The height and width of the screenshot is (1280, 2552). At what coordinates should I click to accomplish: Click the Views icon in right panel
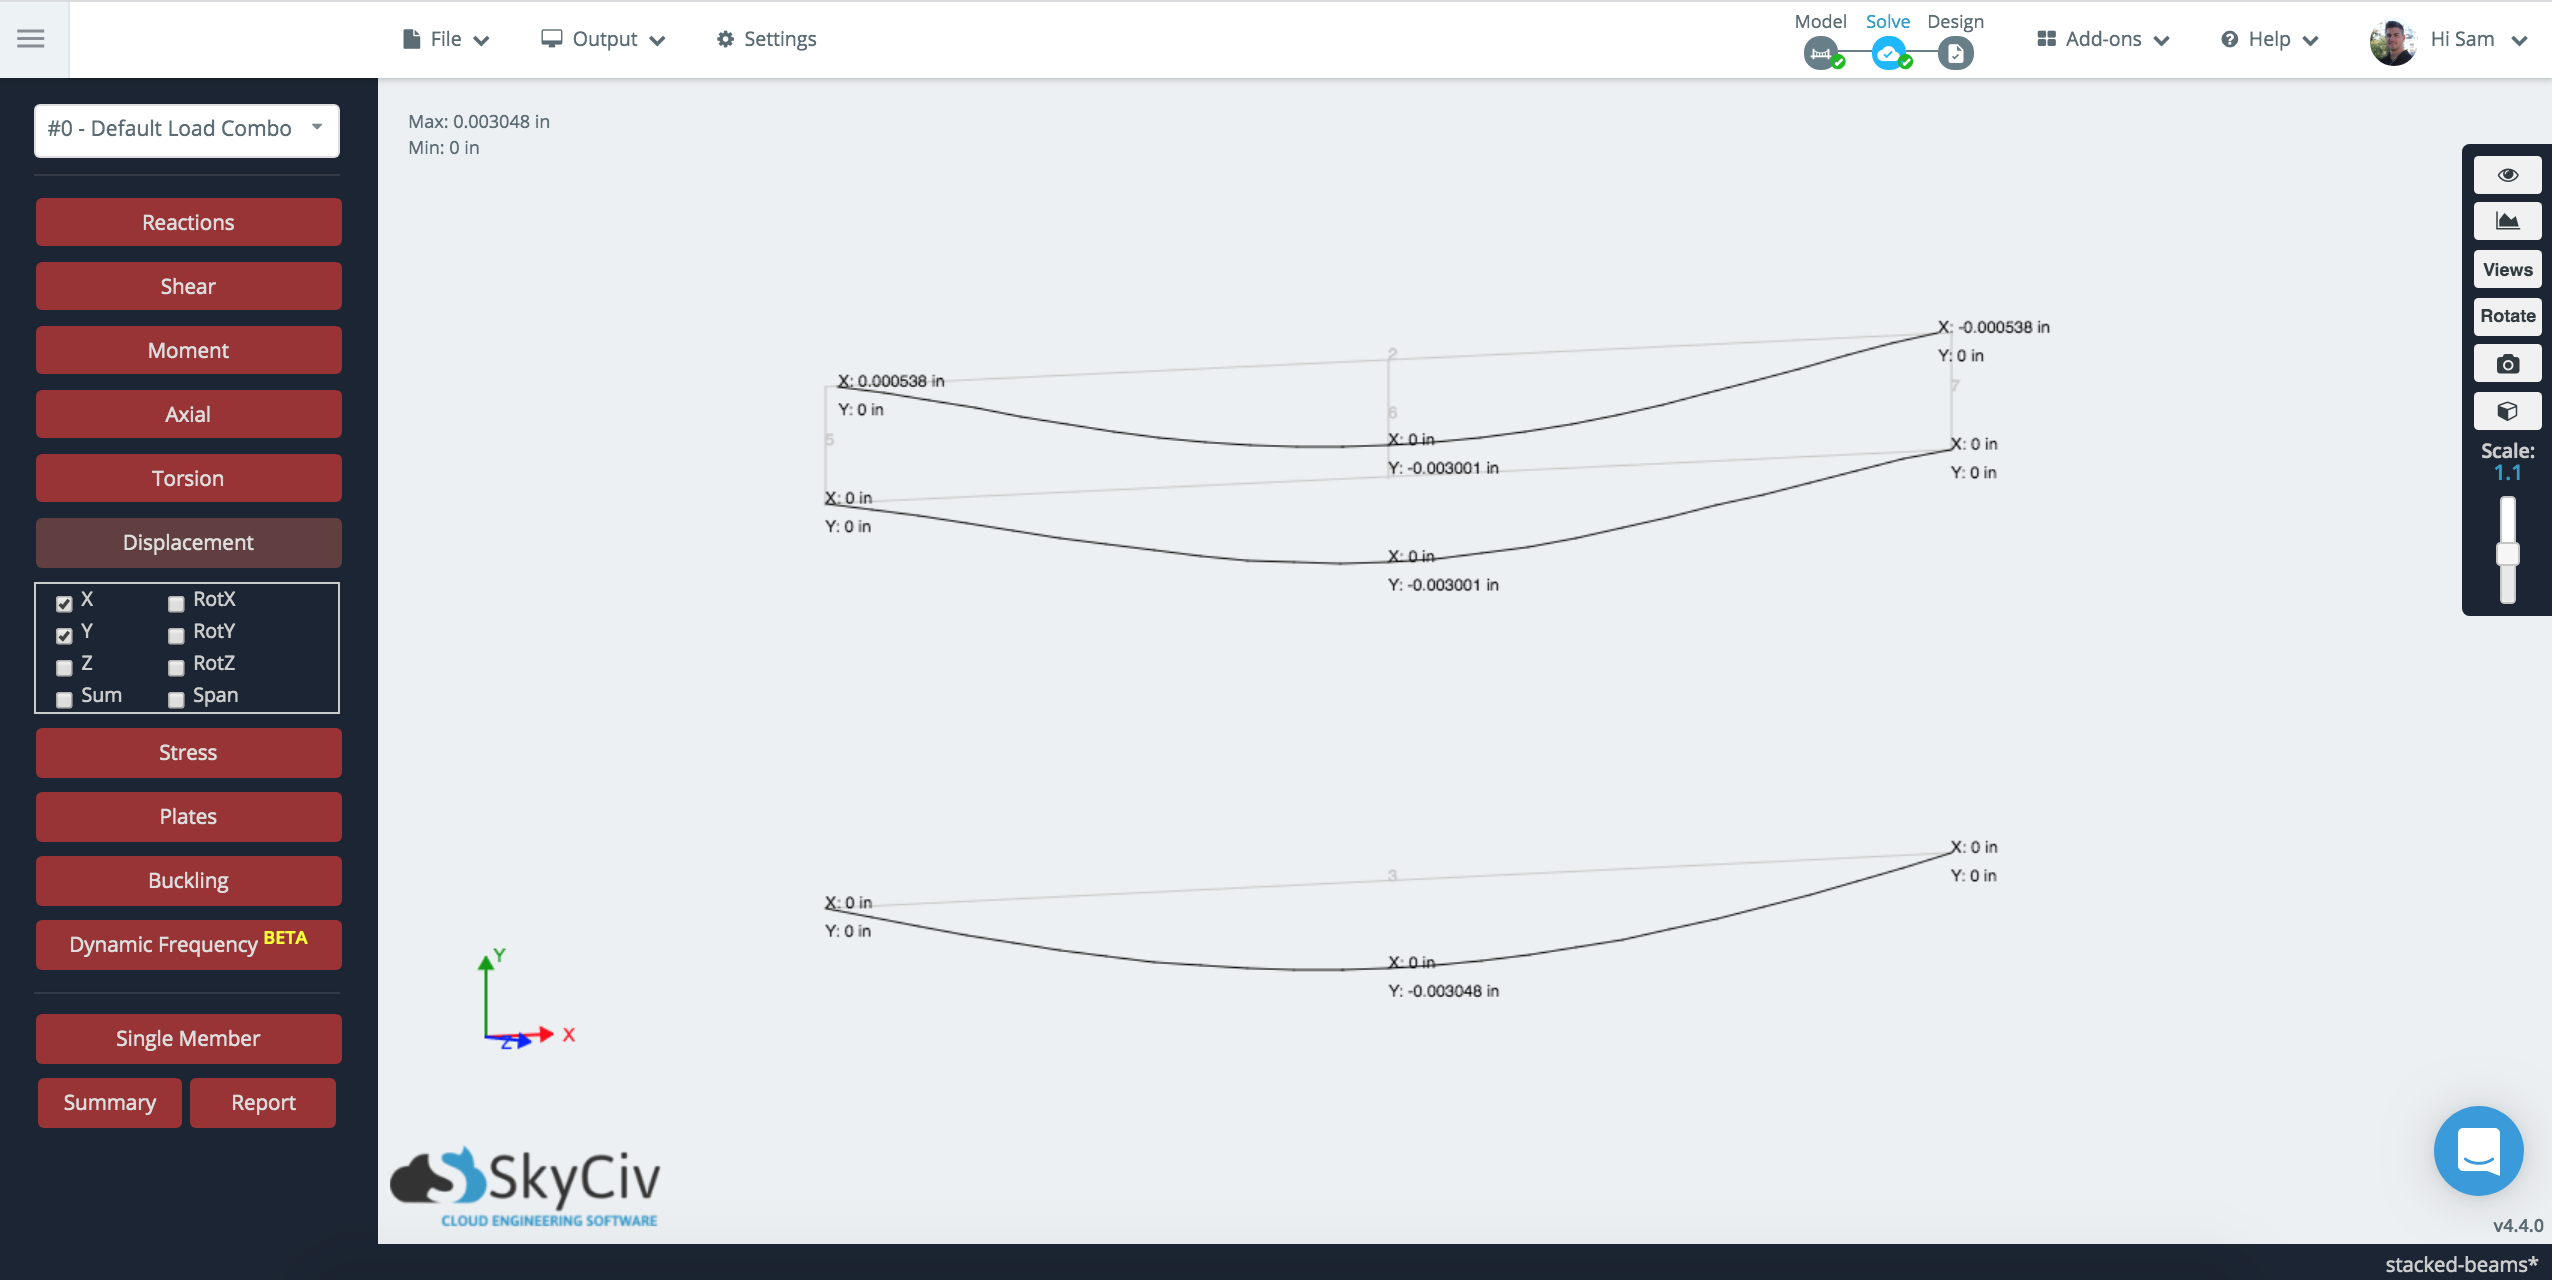point(2508,268)
